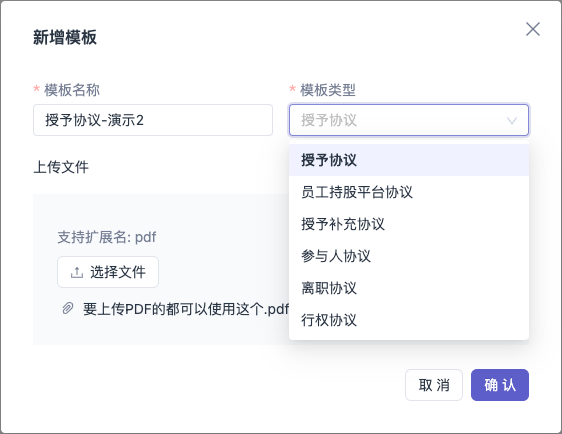Click the upload arrow icon in 选择文件
The width and height of the screenshot is (562, 434).
(x=77, y=272)
